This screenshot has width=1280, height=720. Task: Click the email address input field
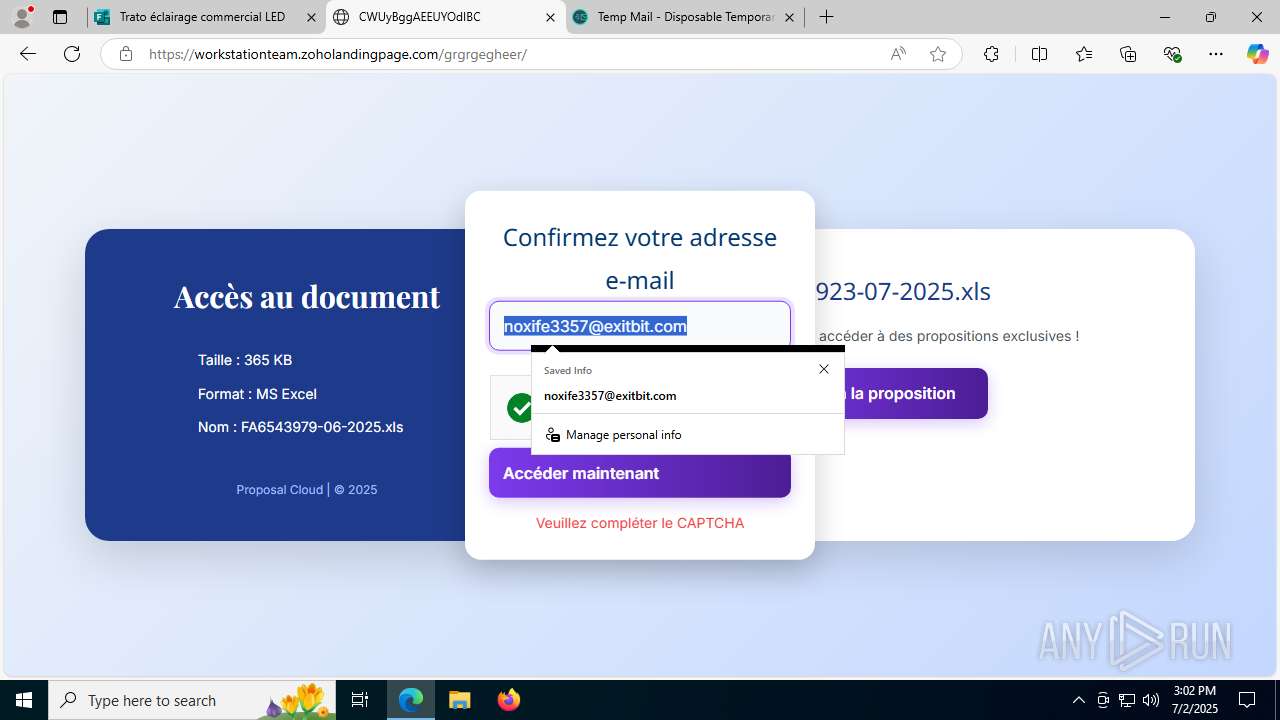pyautogui.click(x=640, y=326)
